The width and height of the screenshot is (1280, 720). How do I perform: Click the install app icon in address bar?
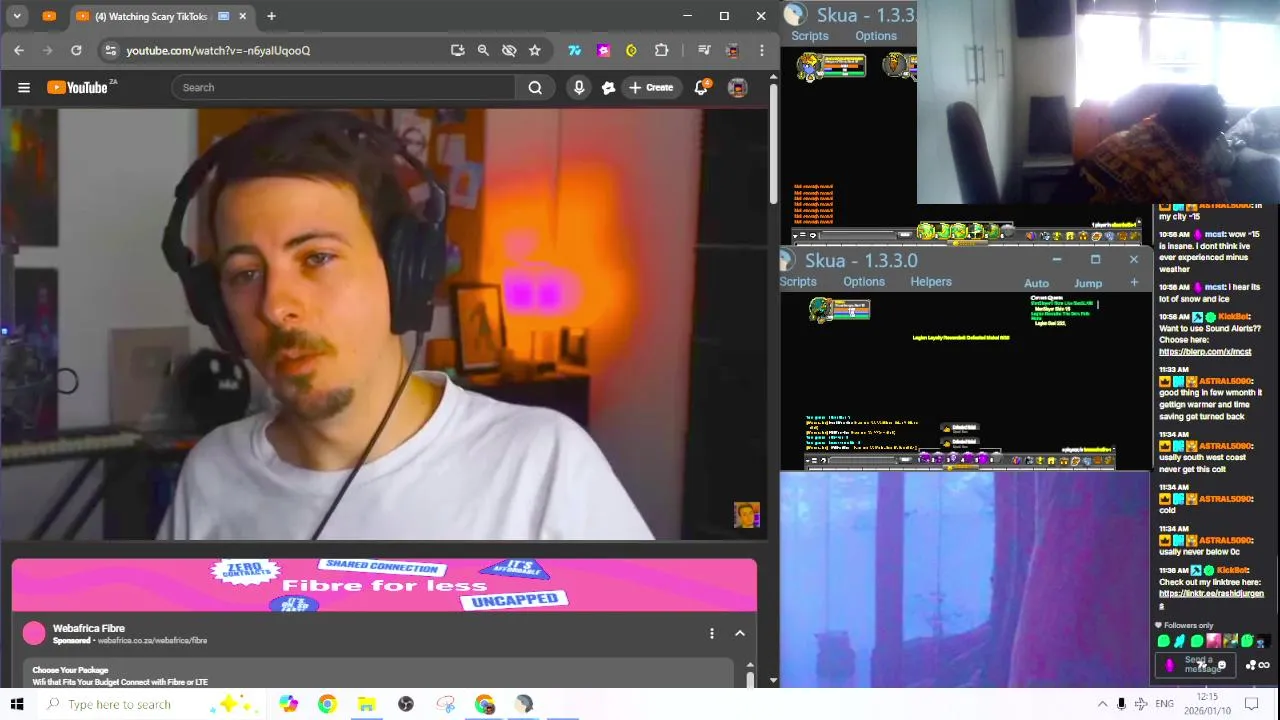[458, 50]
